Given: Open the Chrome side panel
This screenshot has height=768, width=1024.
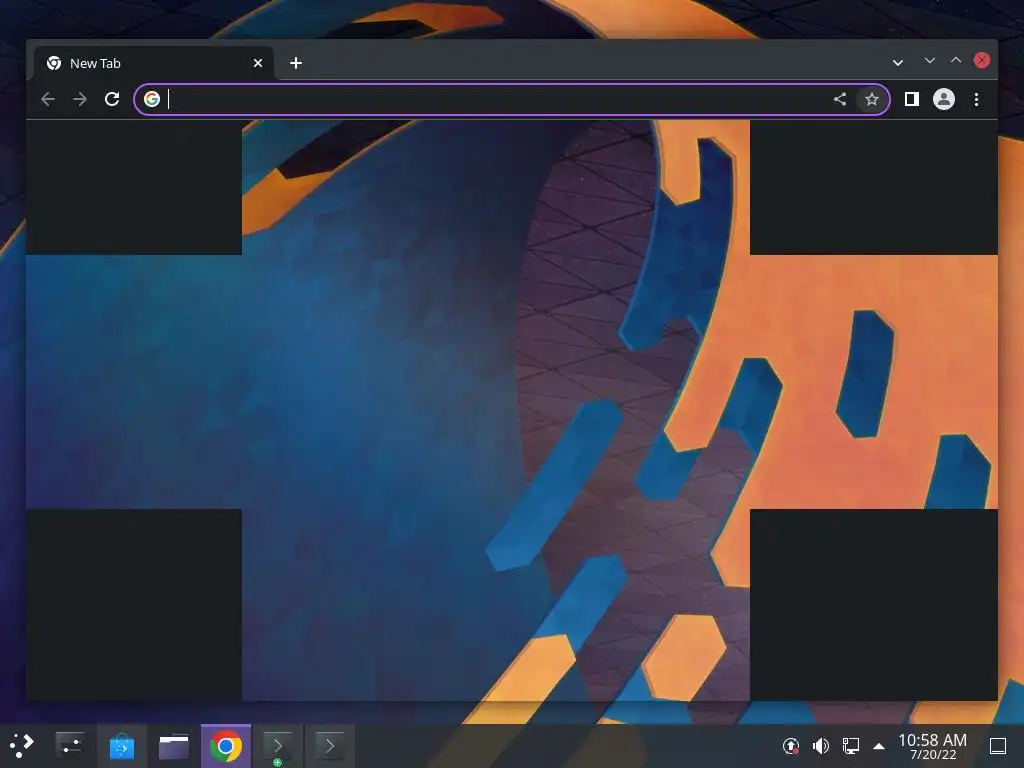Looking at the screenshot, I should (912, 99).
